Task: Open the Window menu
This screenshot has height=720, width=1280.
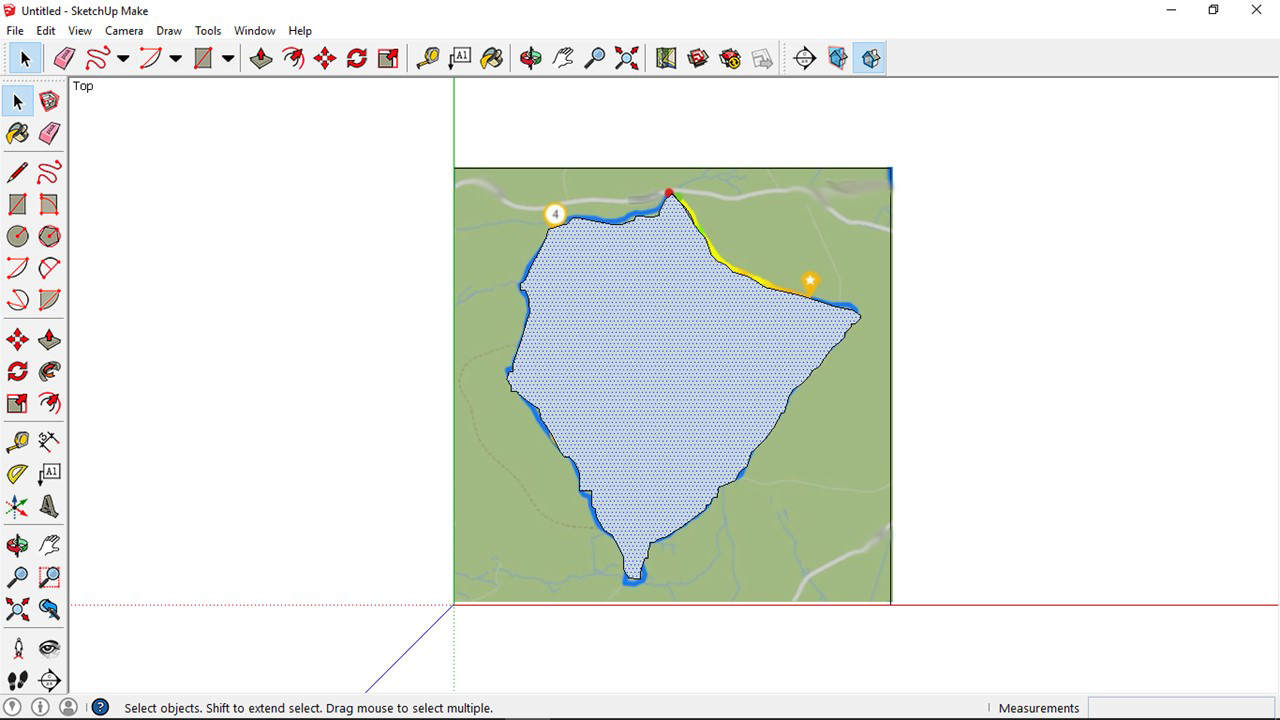Action: tap(255, 31)
